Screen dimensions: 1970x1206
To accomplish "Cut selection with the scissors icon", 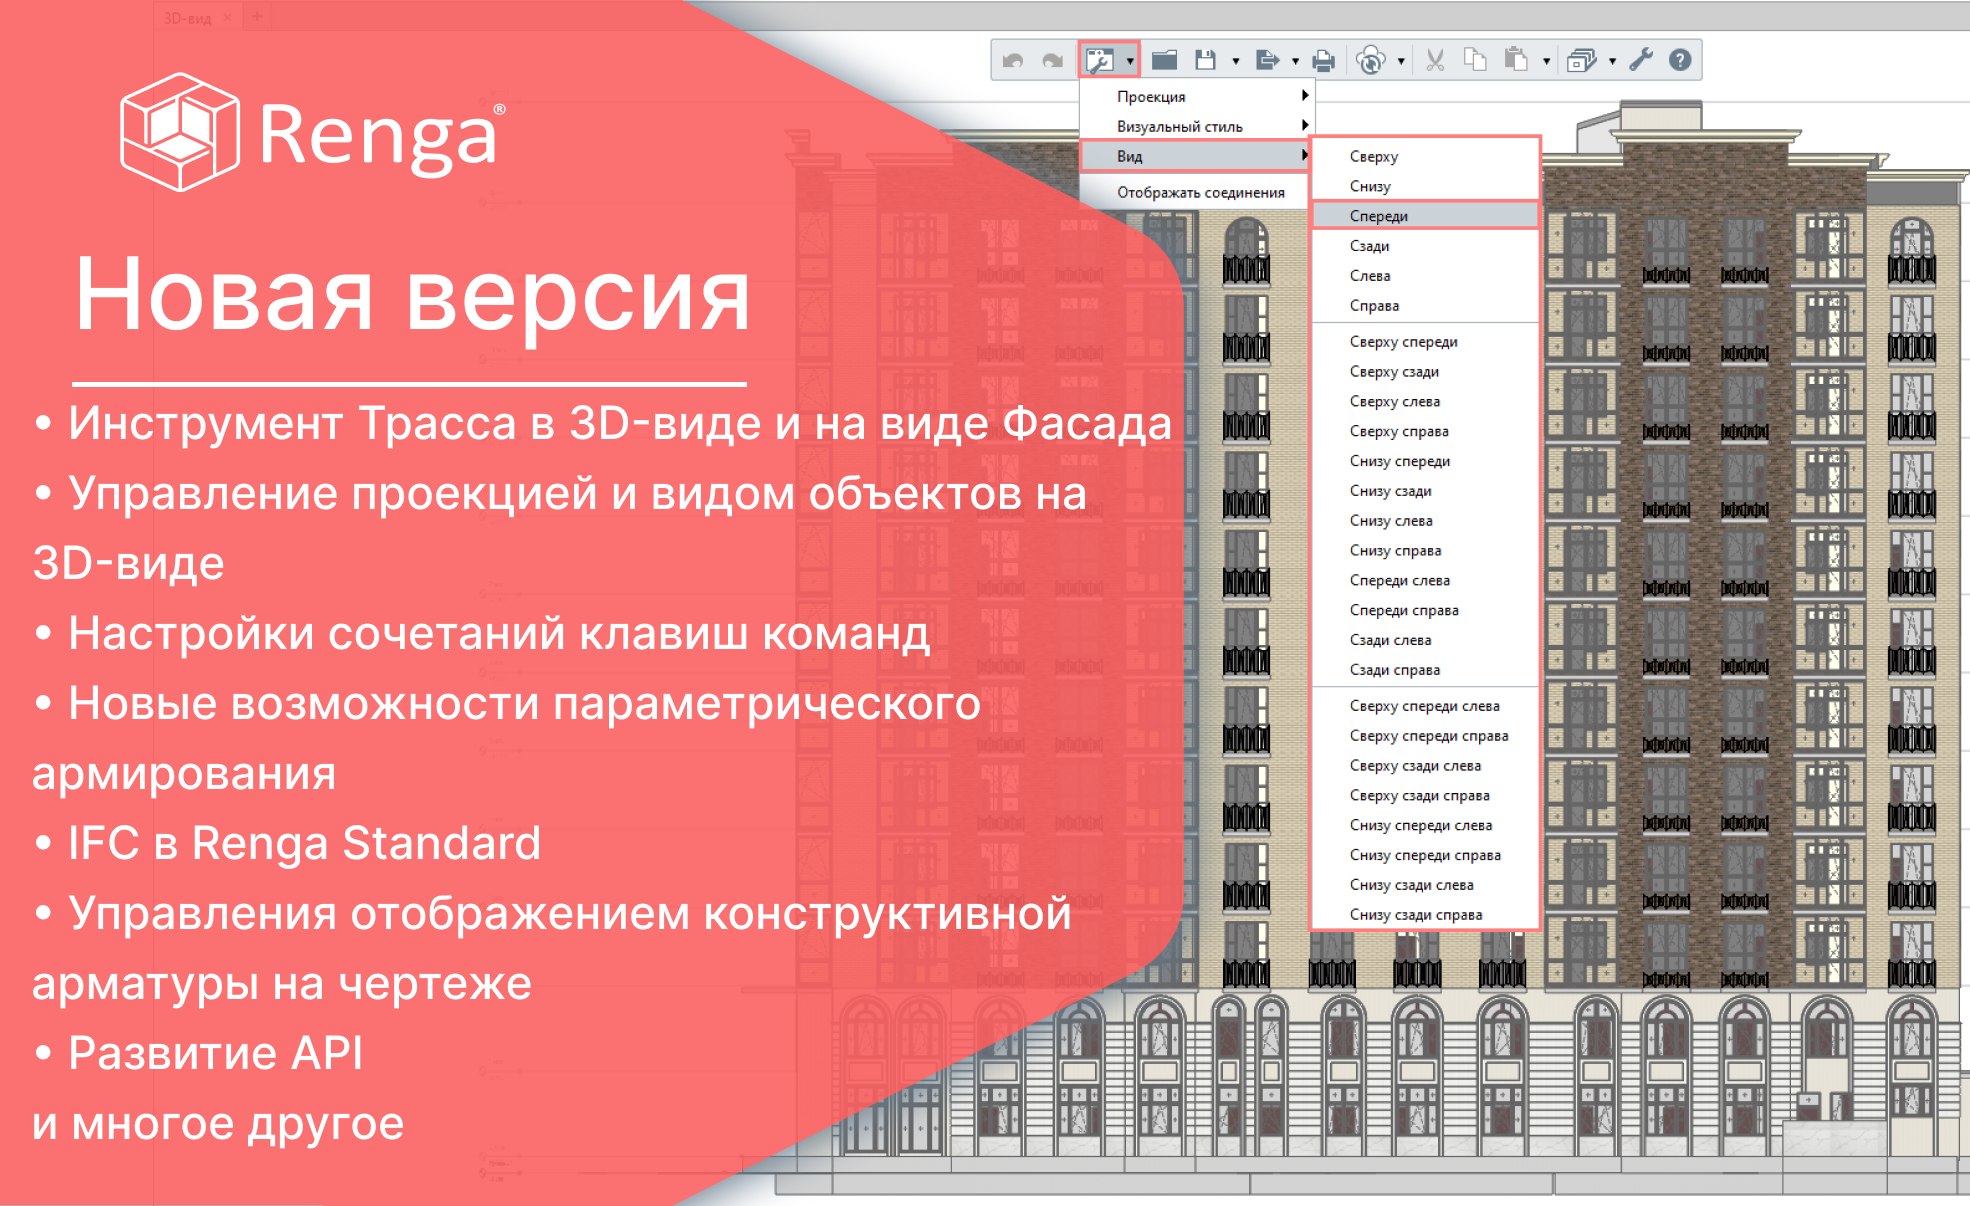I will pos(1435,60).
